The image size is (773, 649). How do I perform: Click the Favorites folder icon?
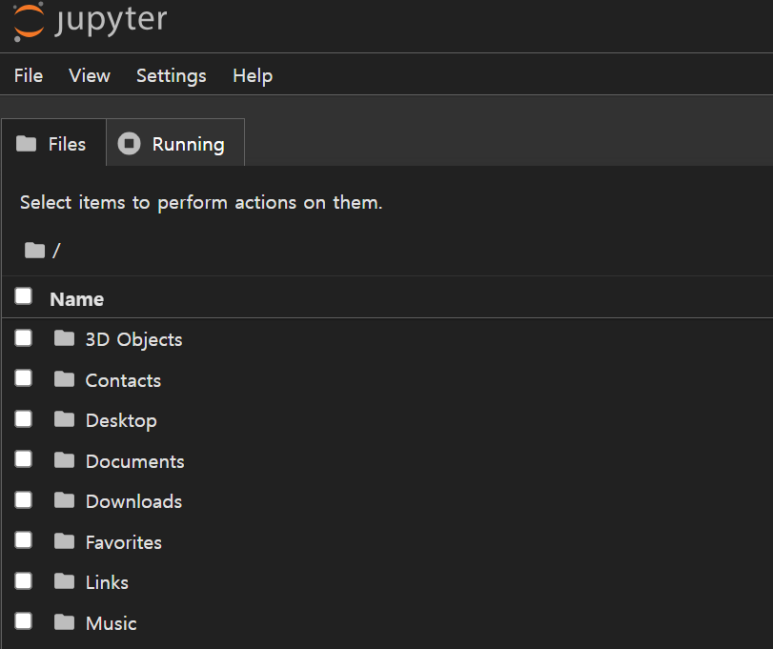tap(64, 541)
